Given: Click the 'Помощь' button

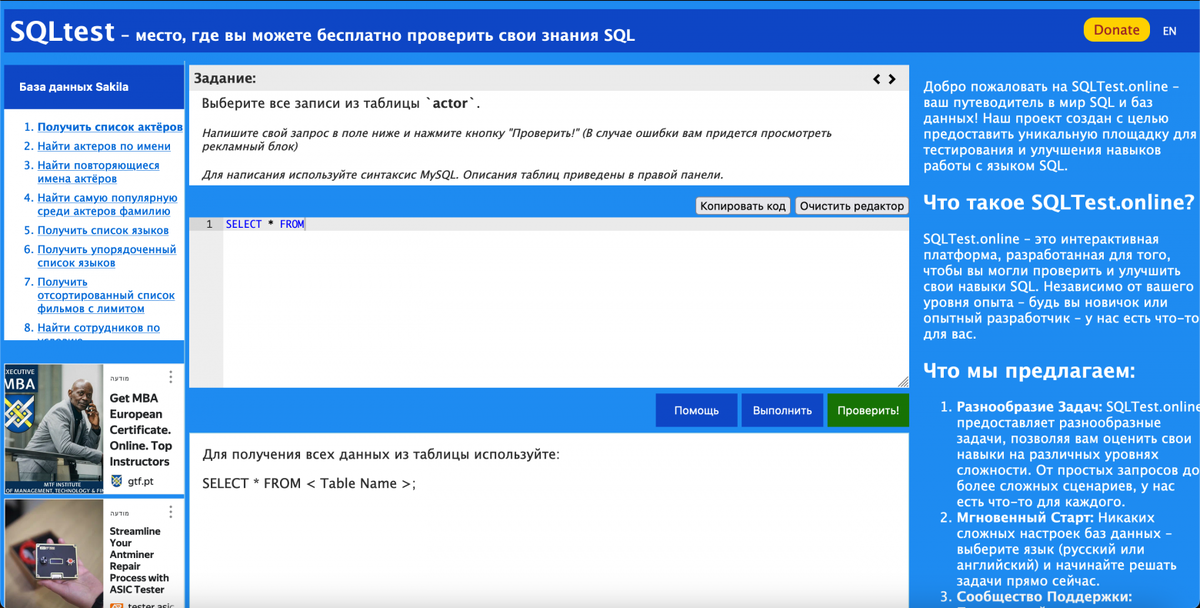Looking at the screenshot, I should point(696,410).
